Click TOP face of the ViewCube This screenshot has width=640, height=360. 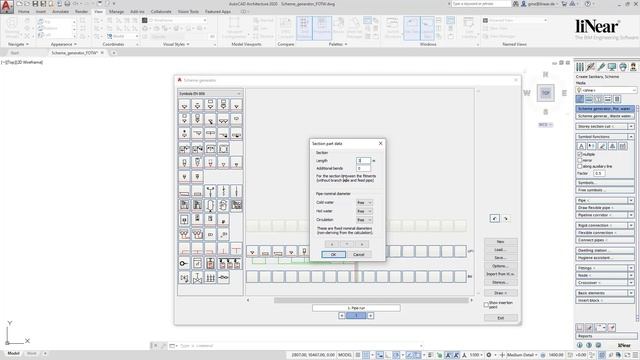point(546,93)
